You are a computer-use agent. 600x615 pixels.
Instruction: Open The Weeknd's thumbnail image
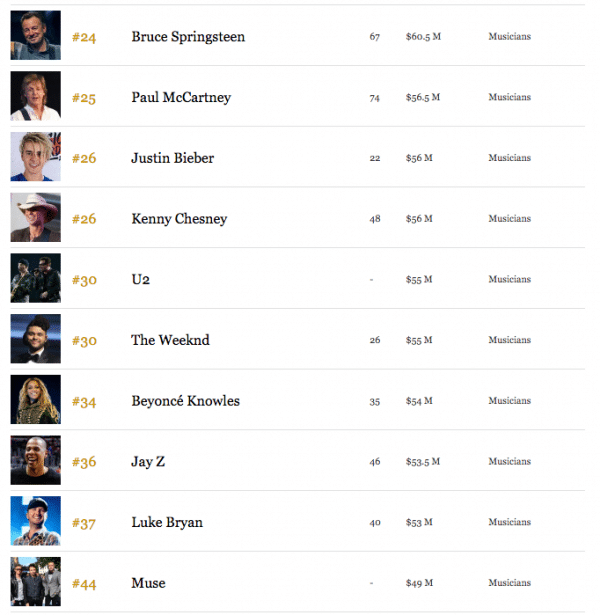click(36, 338)
